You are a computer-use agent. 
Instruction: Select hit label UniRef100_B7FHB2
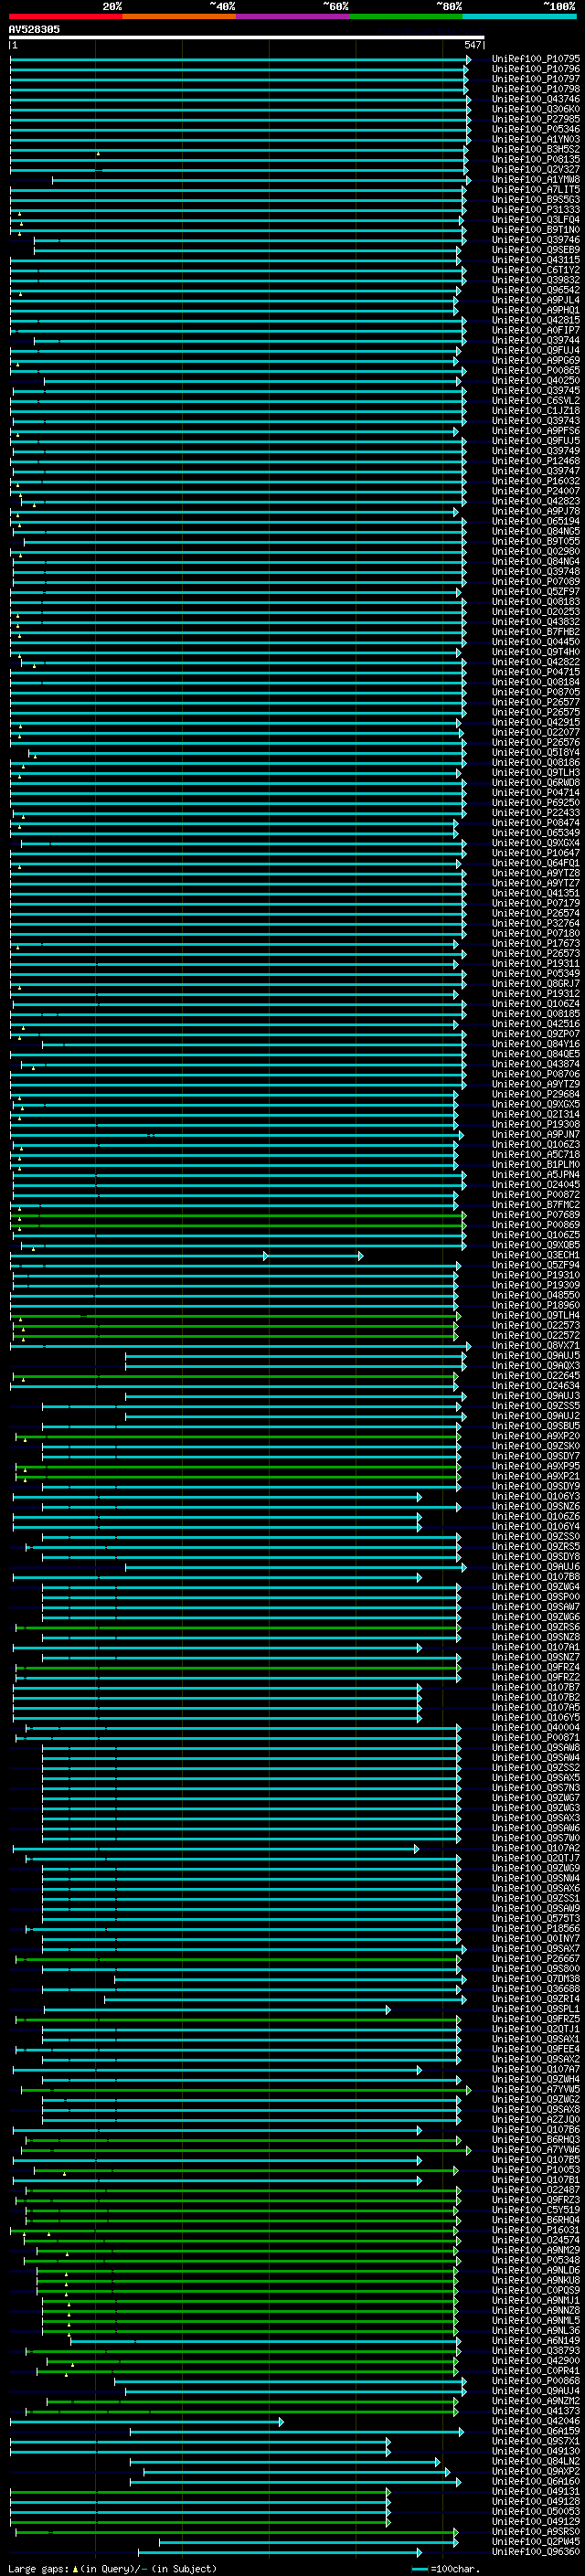536,632
